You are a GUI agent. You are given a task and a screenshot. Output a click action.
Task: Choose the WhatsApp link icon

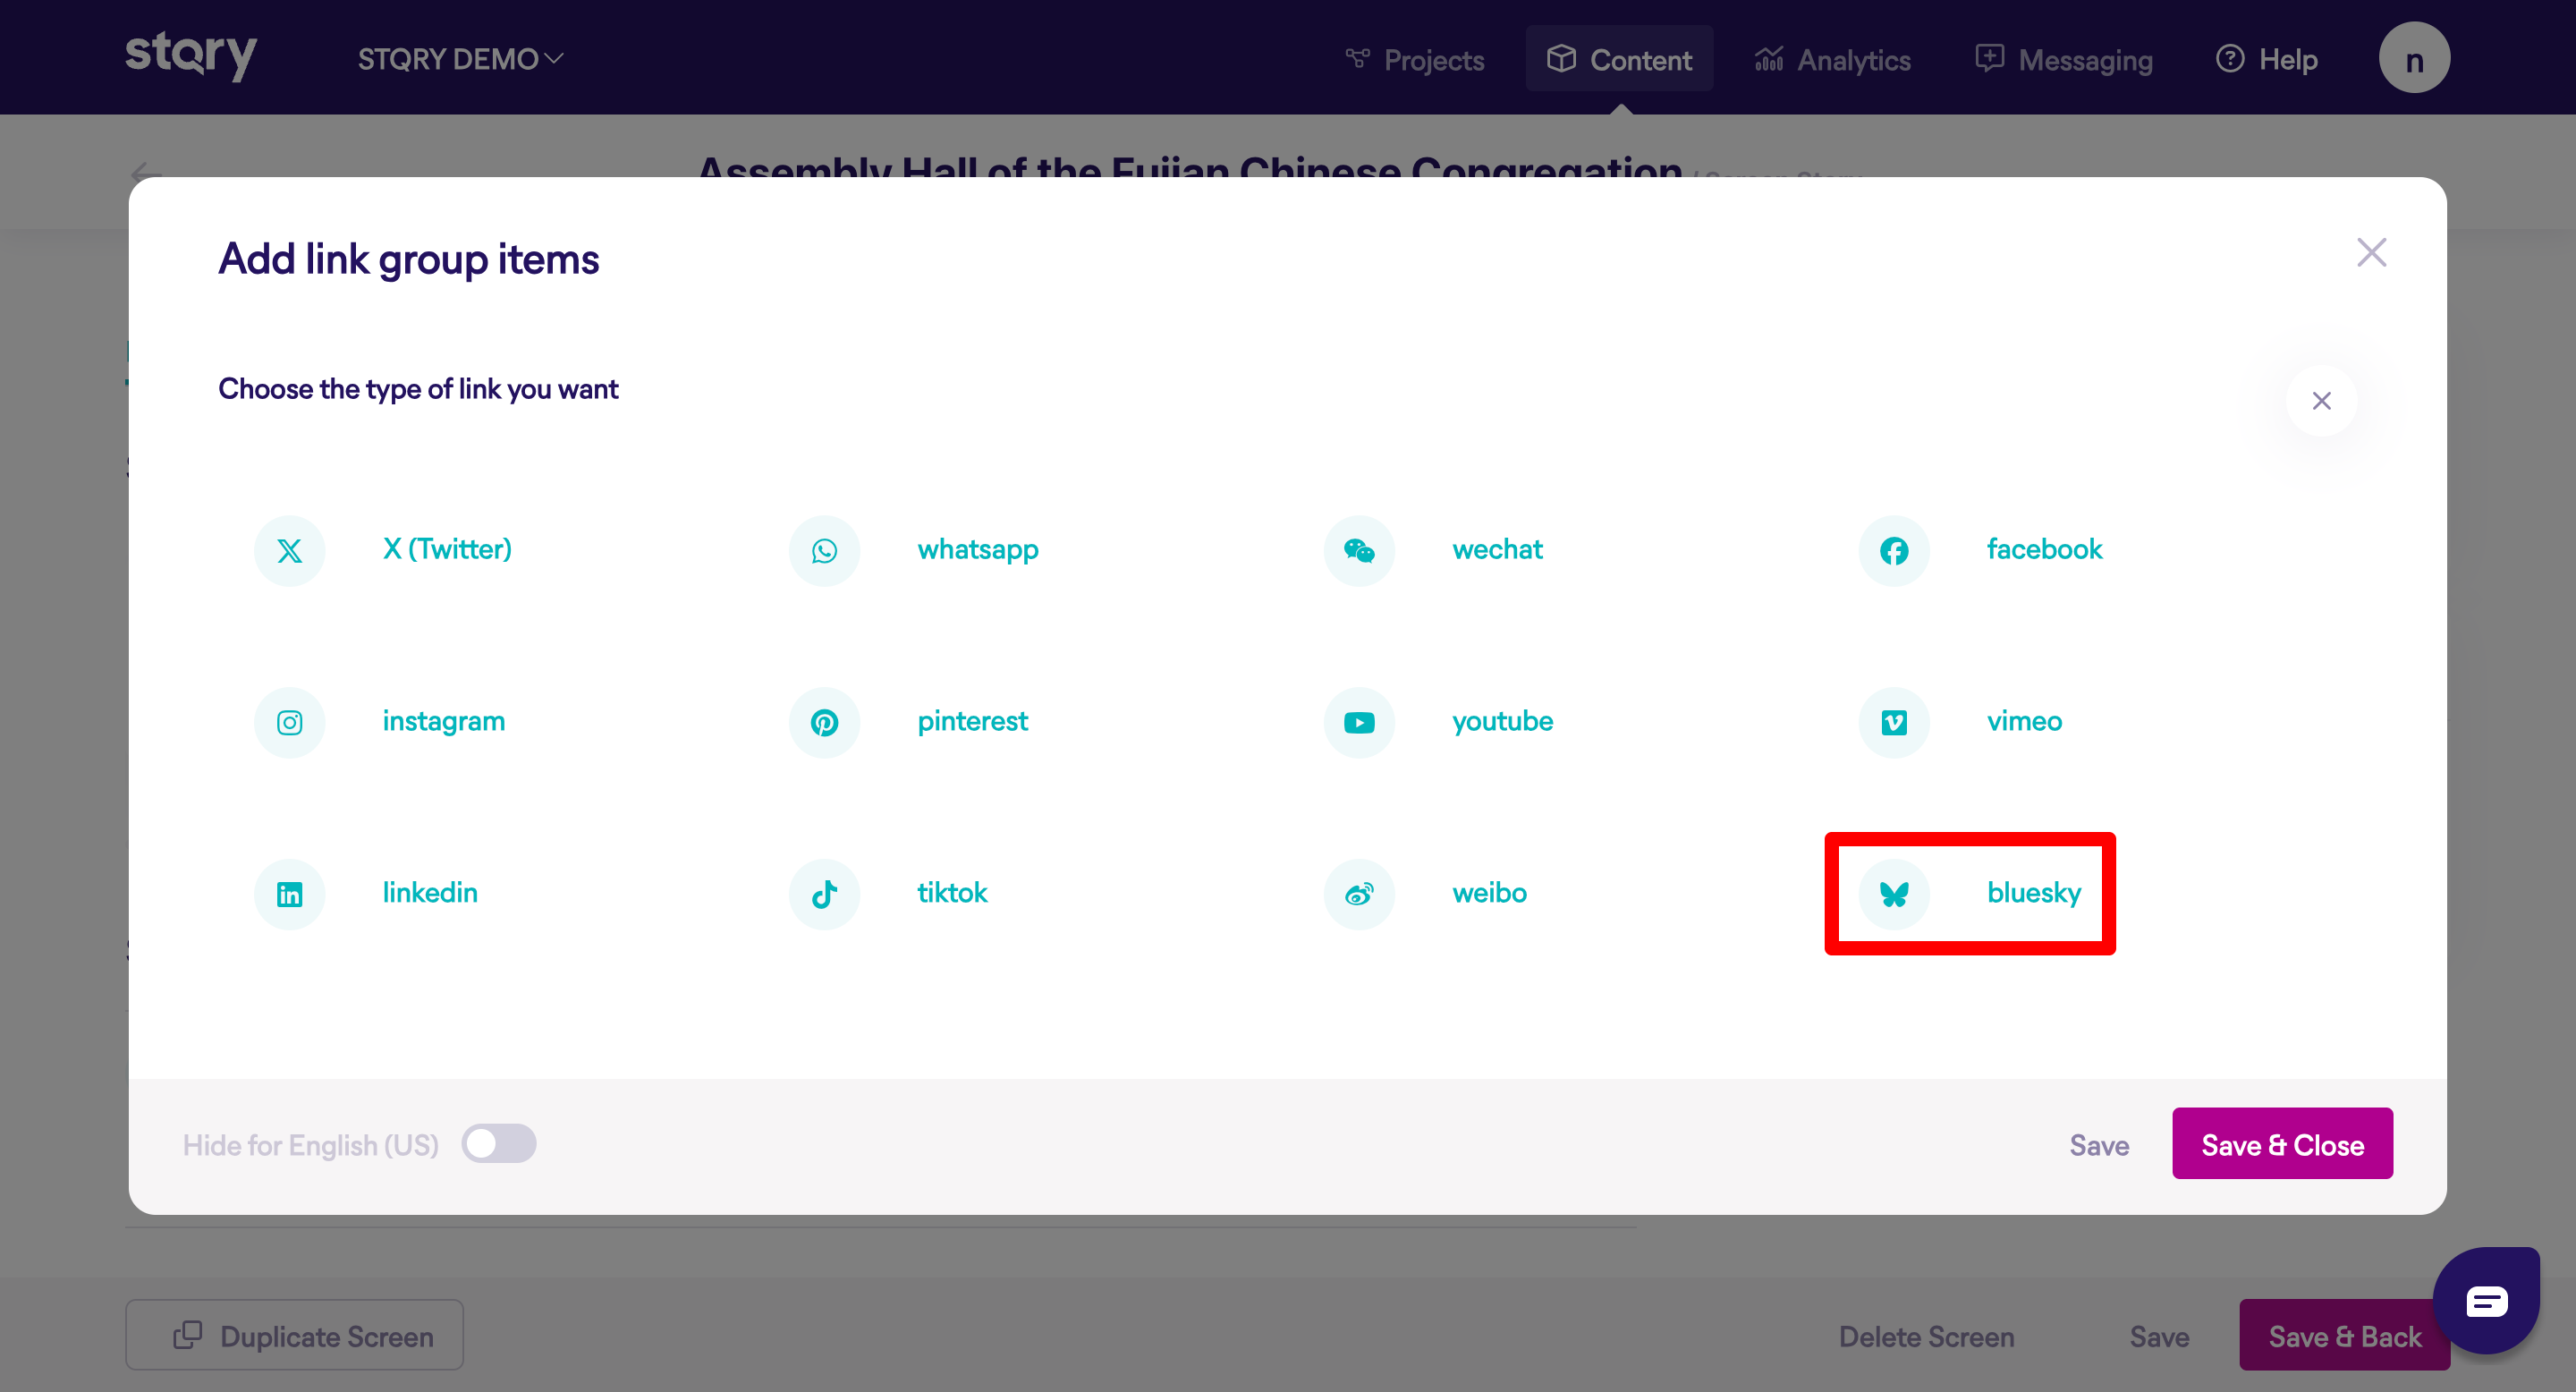coord(824,551)
